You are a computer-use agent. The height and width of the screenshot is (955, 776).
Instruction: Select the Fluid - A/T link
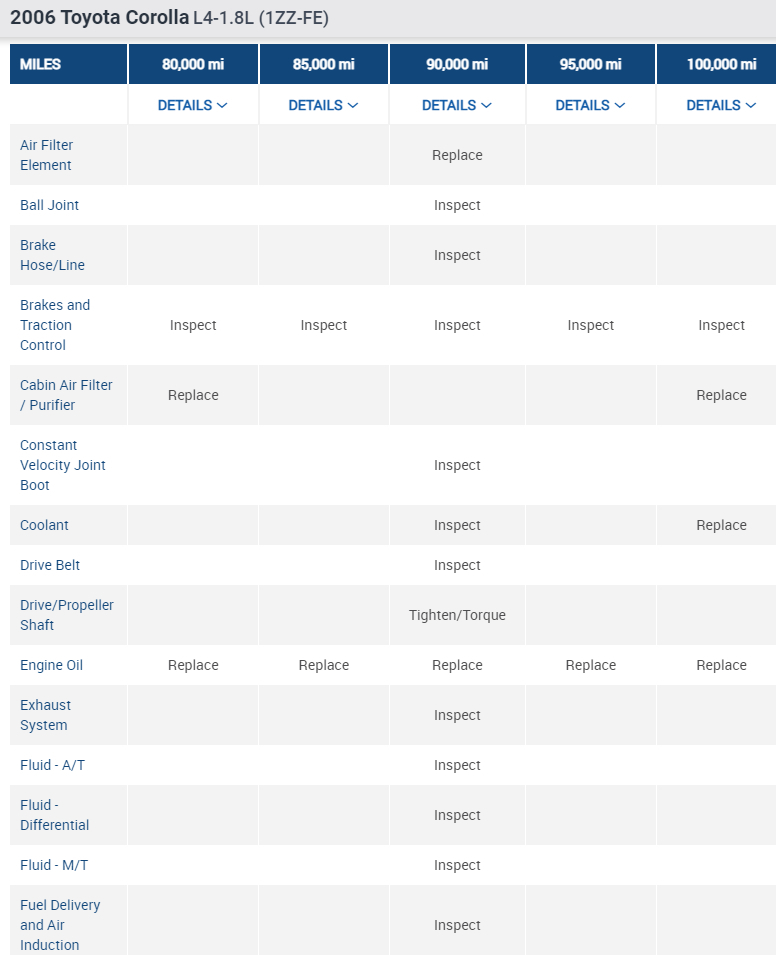tap(52, 765)
